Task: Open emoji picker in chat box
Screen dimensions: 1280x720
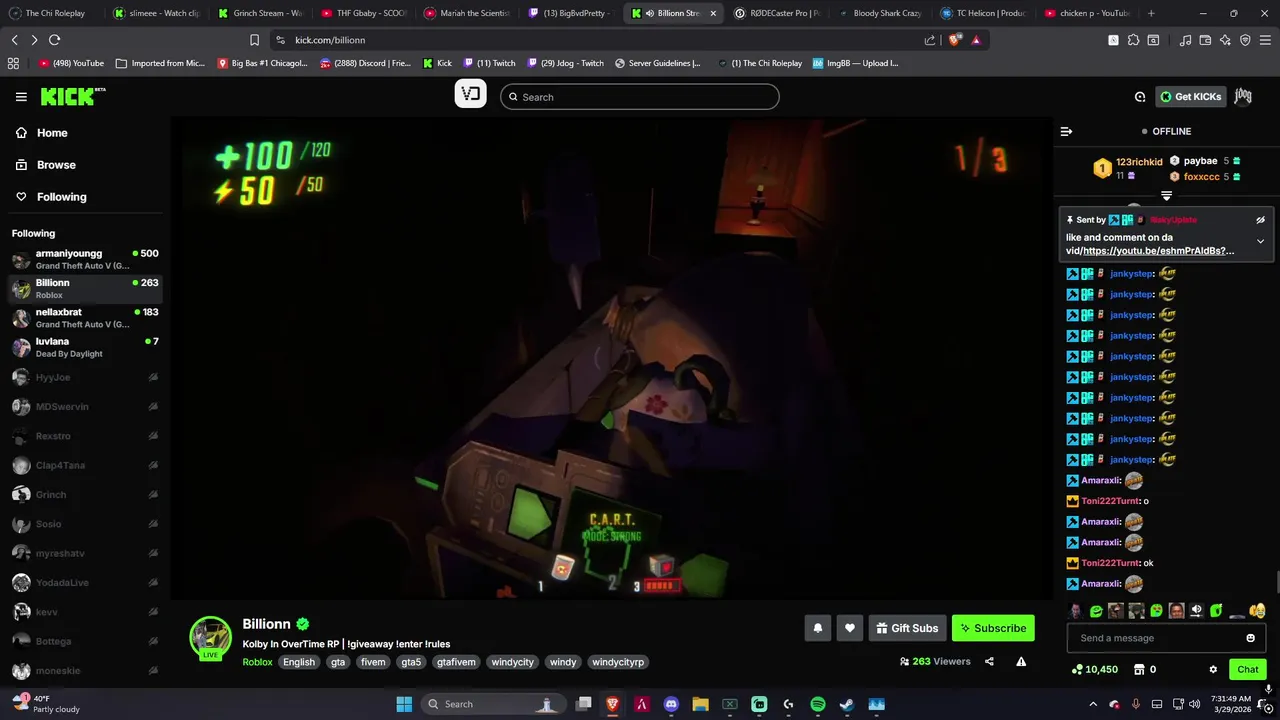Action: click(x=1250, y=638)
